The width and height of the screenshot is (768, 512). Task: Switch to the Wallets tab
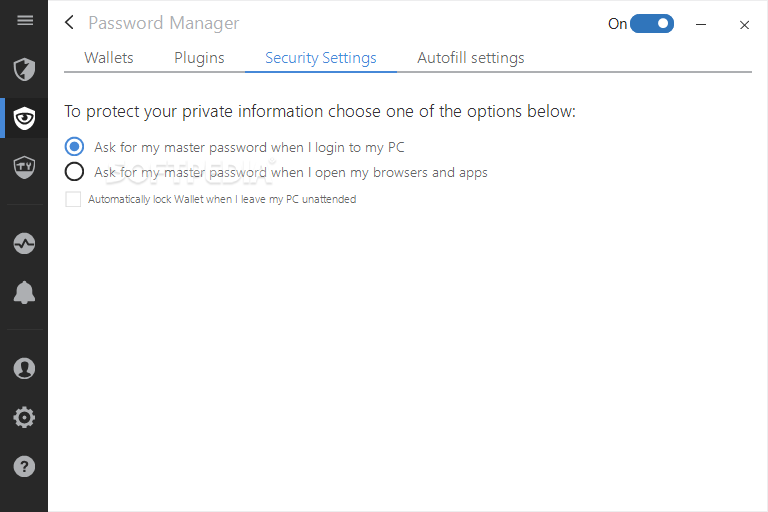pos(109,58)
